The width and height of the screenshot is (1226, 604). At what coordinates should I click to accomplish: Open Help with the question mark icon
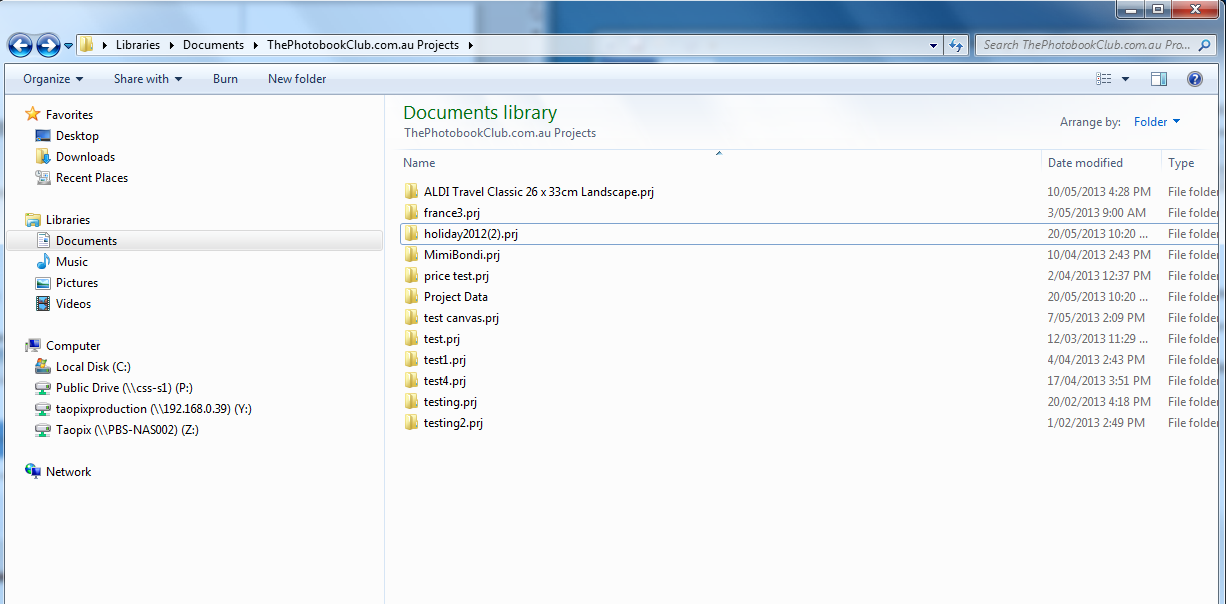point(1194,79)
